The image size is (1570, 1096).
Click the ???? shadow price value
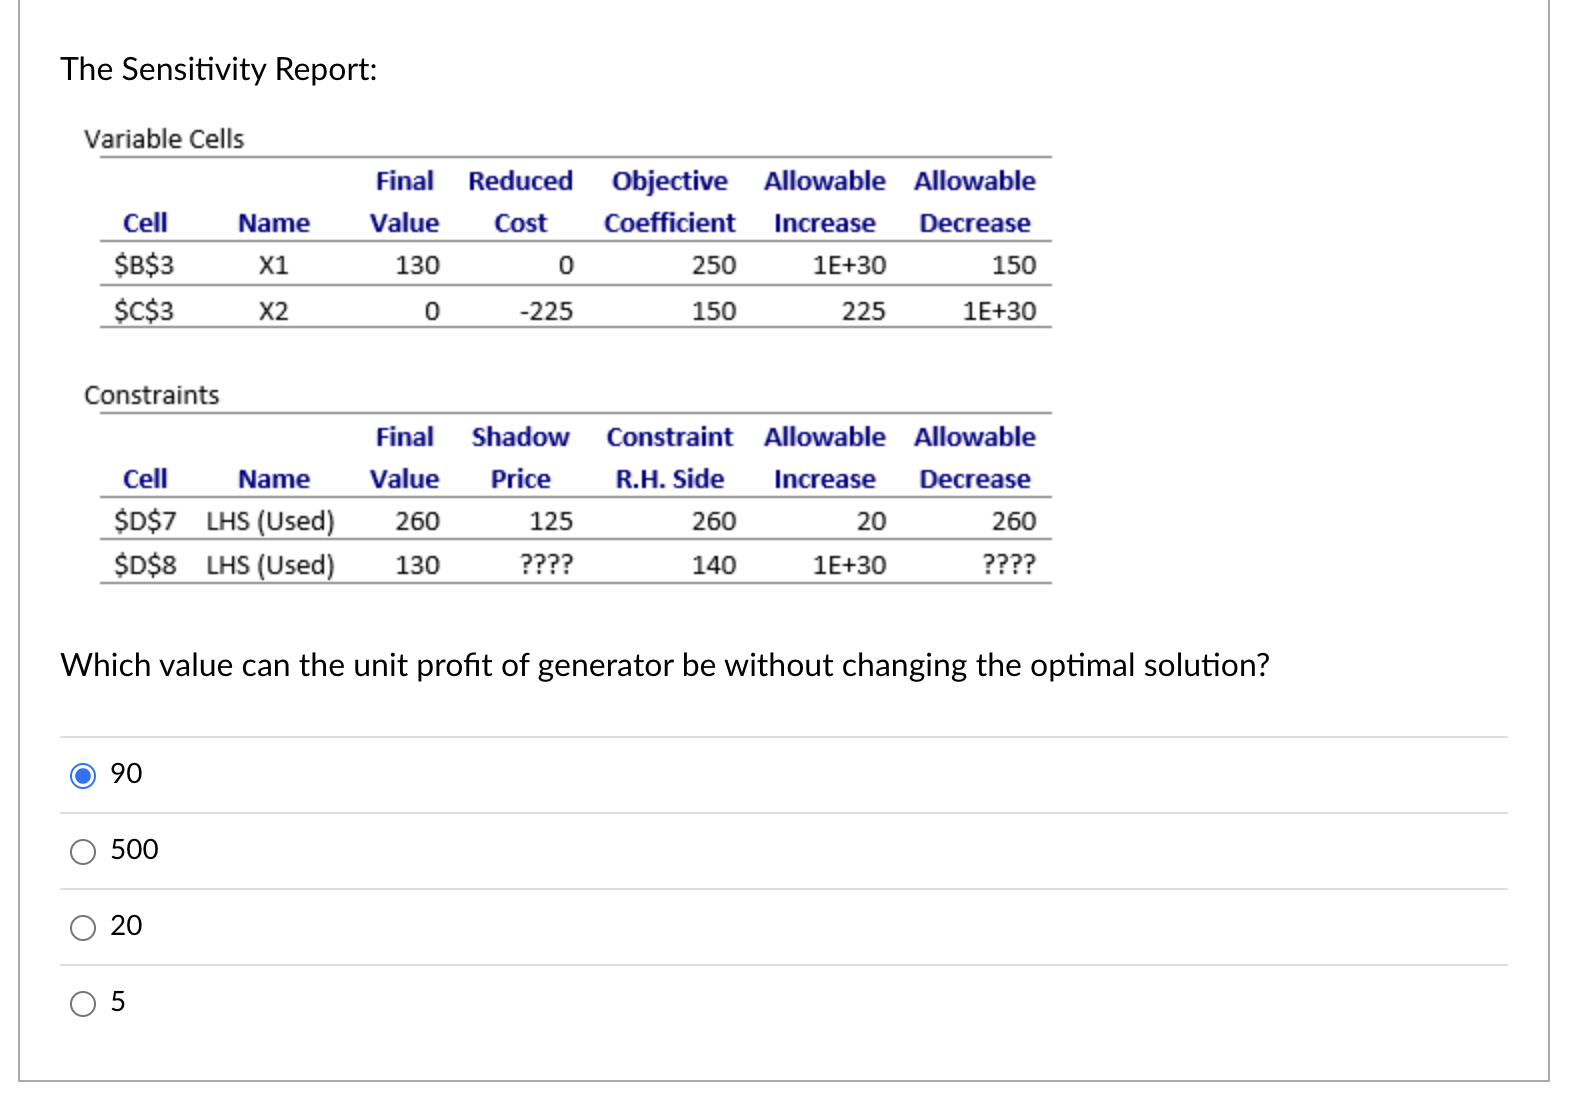(x=546, y=565)
